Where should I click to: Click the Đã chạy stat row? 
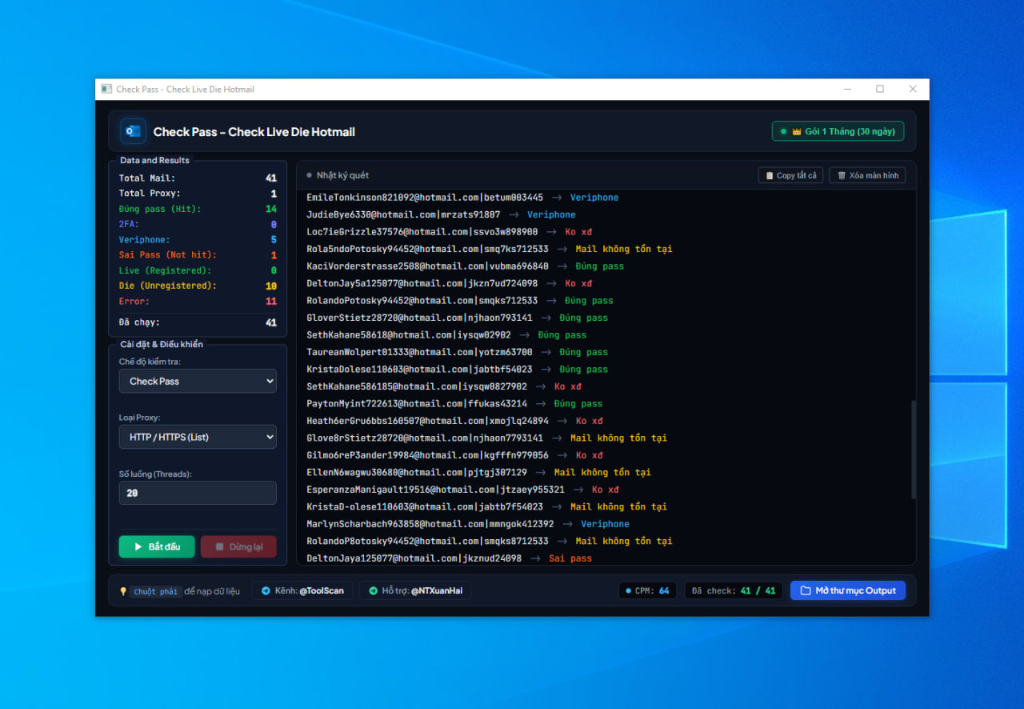point(197,323)
